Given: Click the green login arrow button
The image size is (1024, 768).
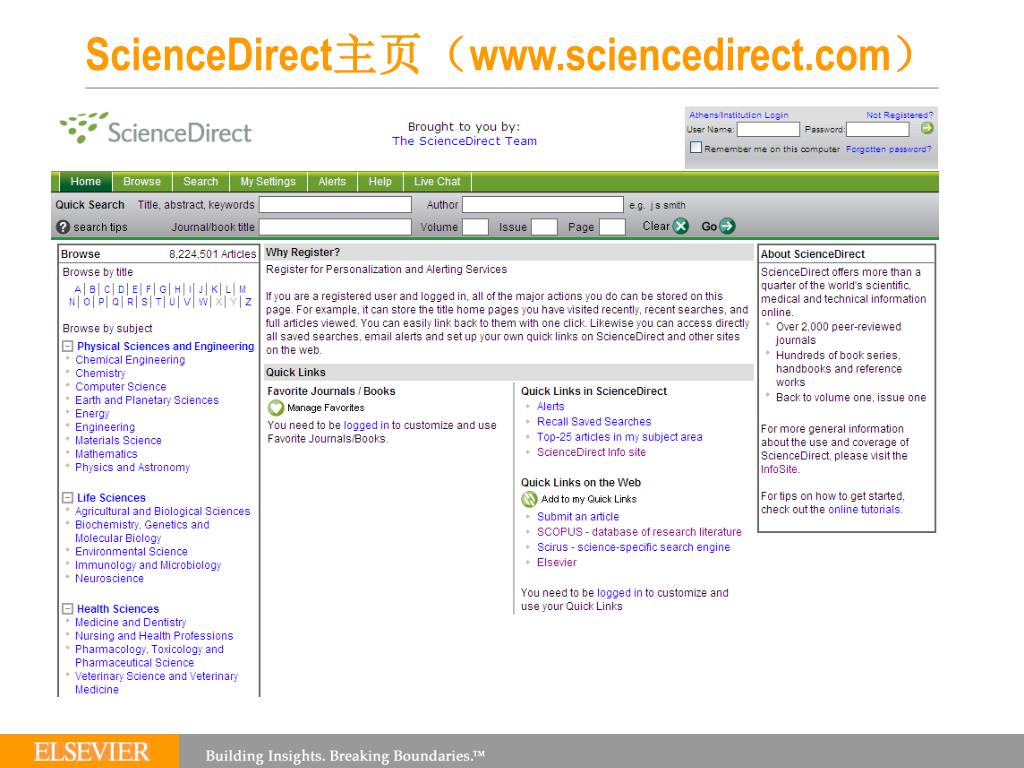Looking at the screenshot, I should pyautogui.click(x=926, y=129).
